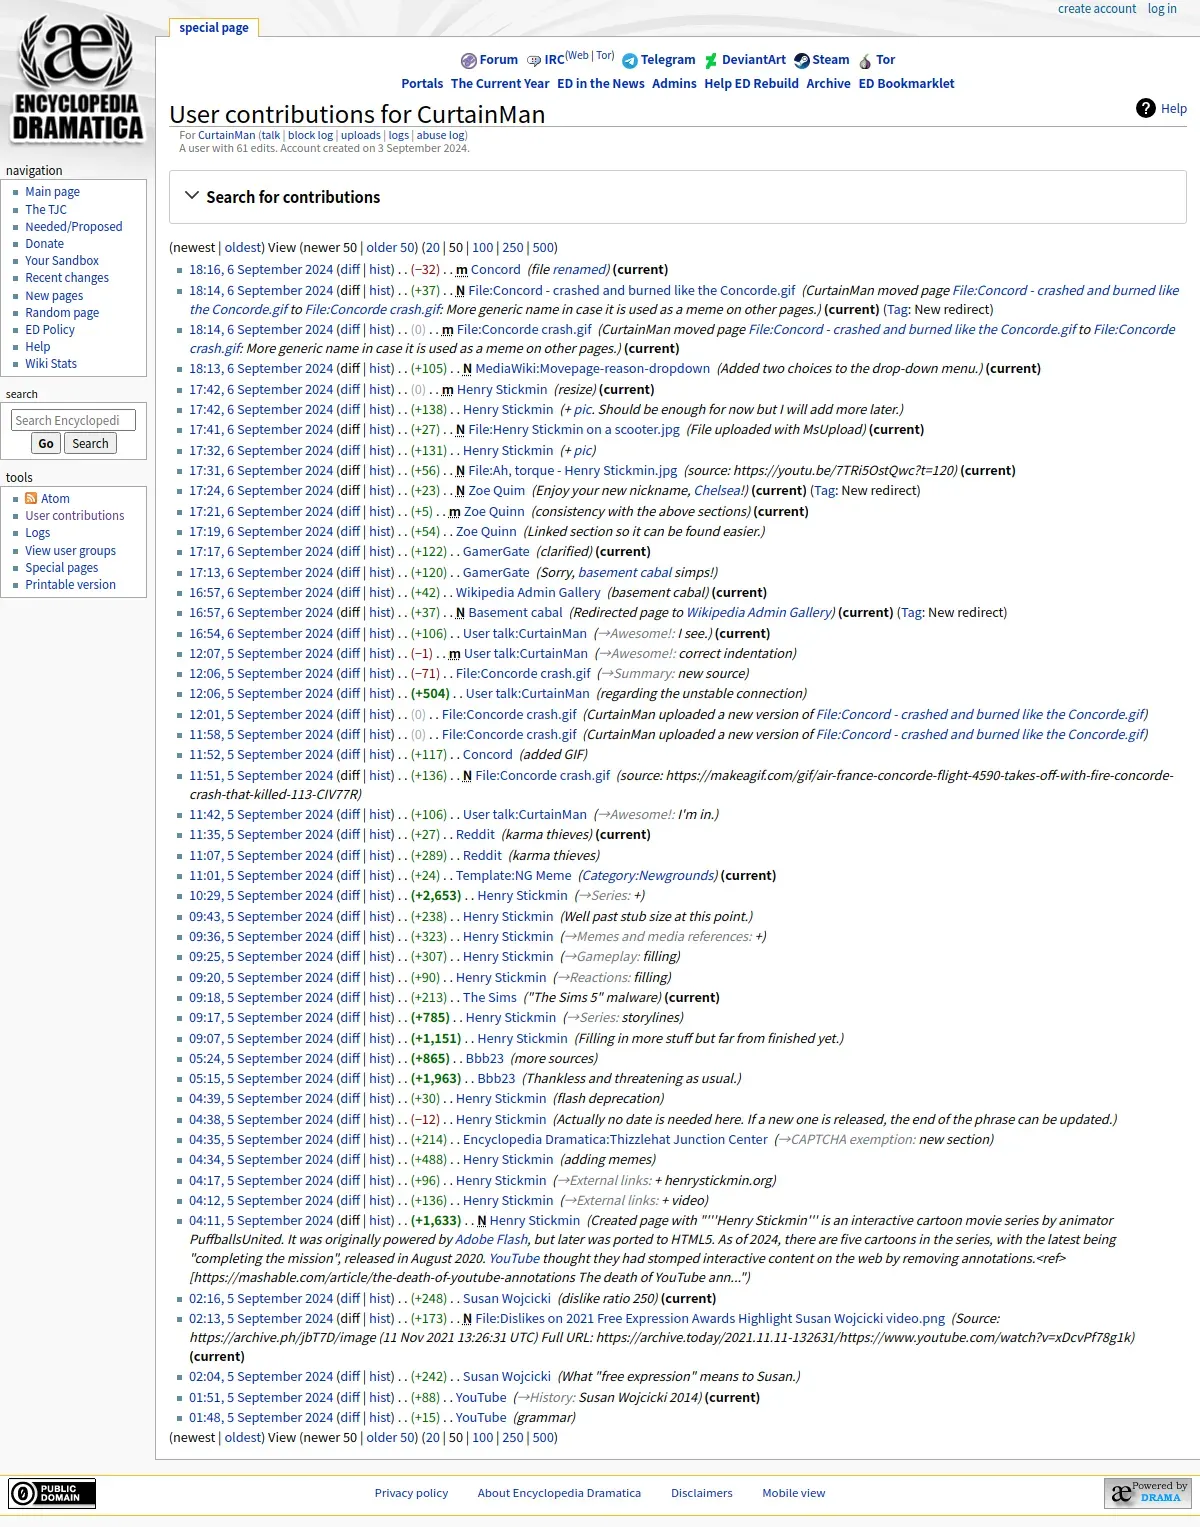This screenshot has height=1527, width=1200.
Task: Open About Encyclopedia Dramatica footer link
Action: 559,1493
